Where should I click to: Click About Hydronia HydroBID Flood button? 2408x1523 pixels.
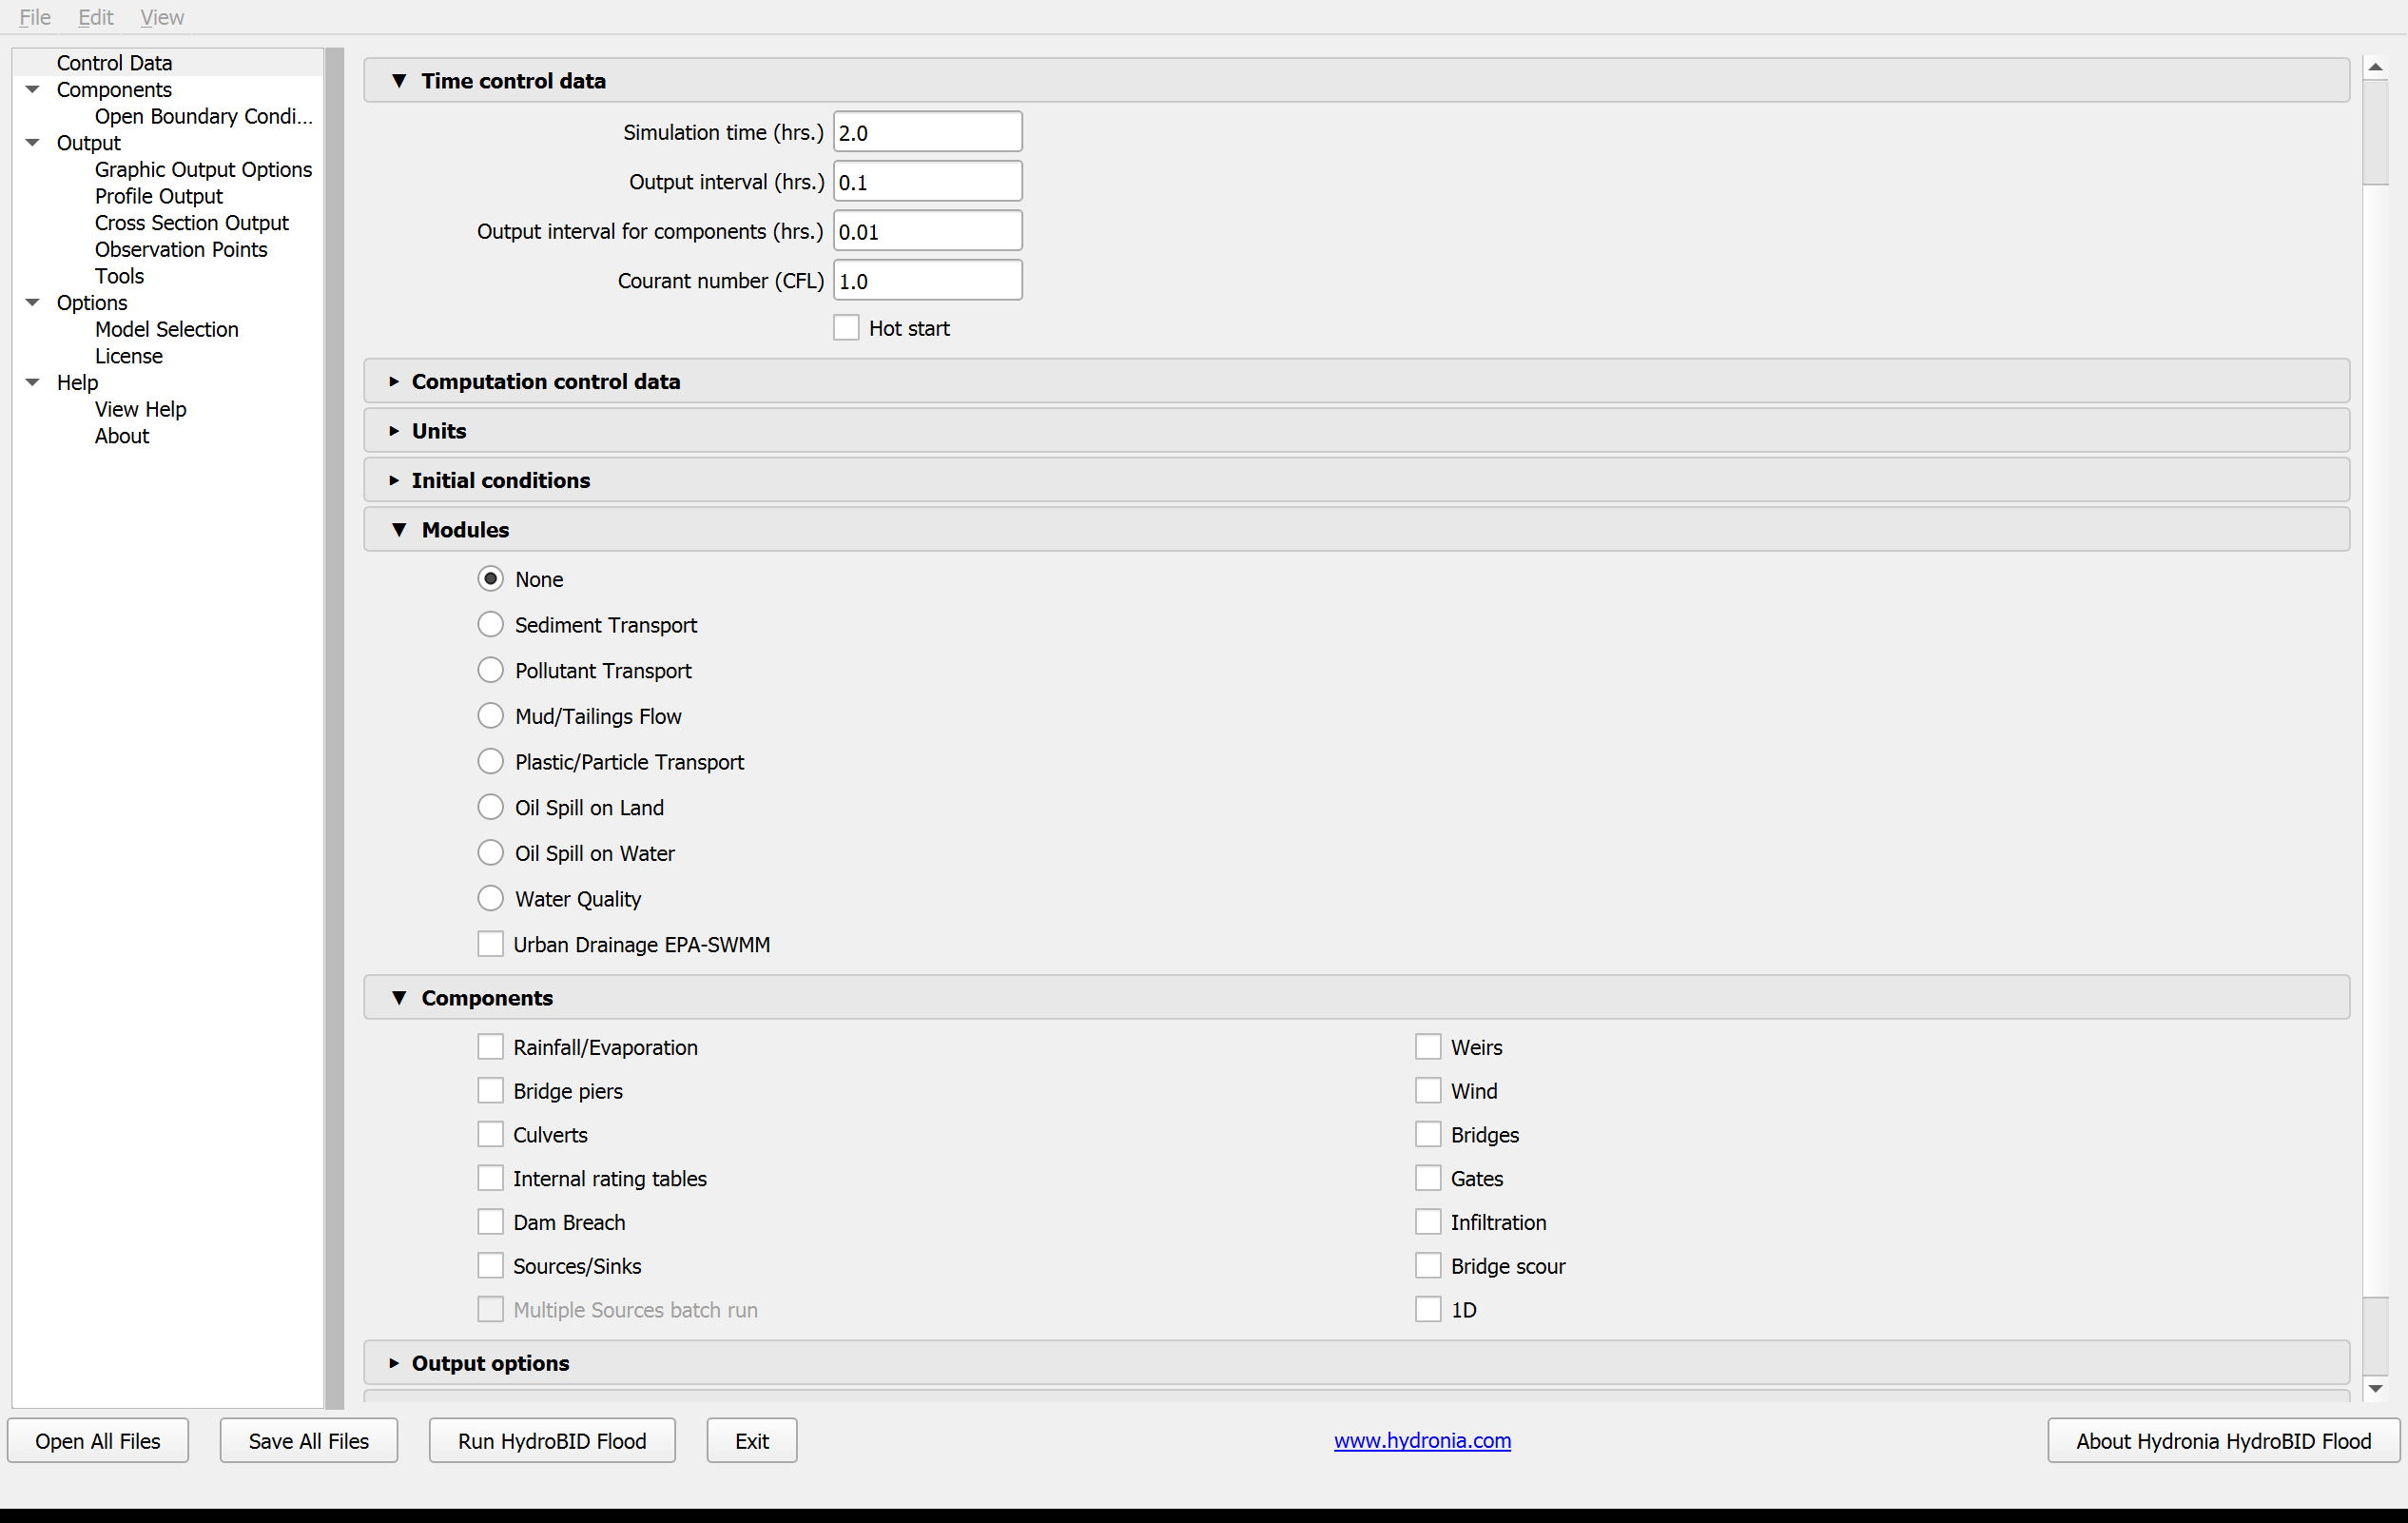[x=2223, y=1440]
